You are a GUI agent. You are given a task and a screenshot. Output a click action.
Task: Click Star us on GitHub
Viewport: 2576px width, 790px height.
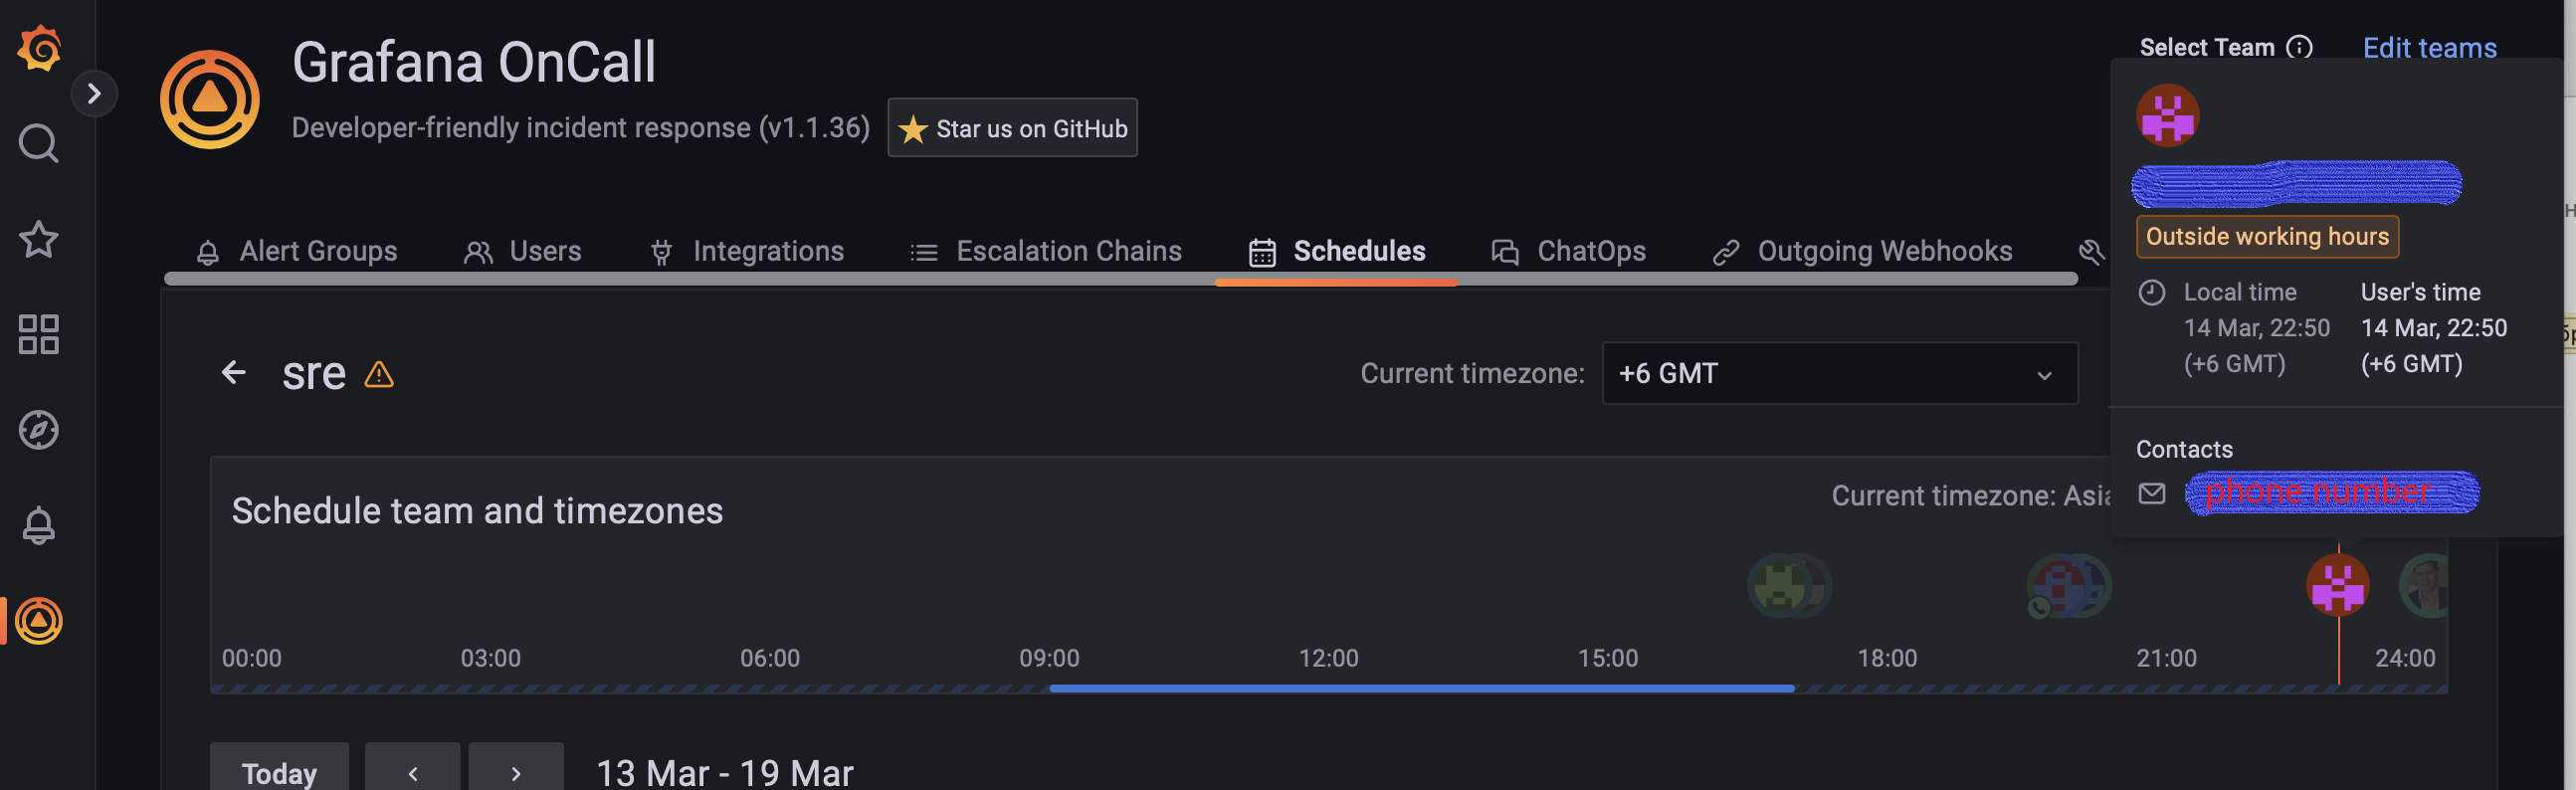[1012, 127]
